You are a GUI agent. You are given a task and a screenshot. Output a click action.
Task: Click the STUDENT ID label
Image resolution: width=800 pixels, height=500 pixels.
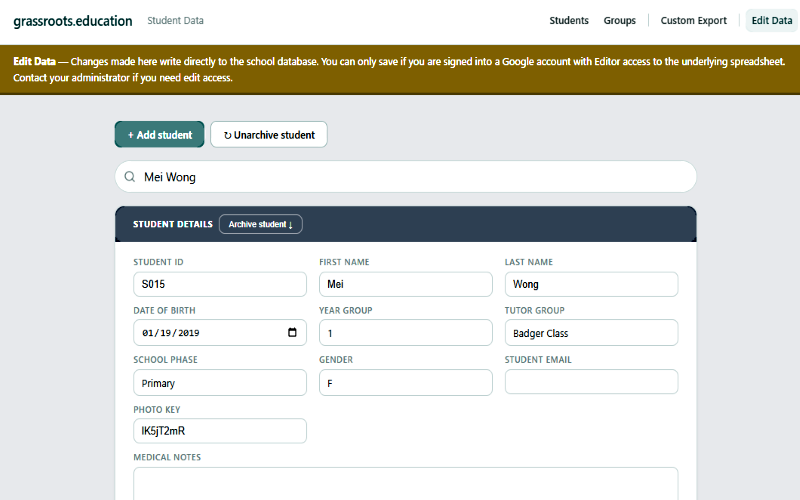(158, 262)
